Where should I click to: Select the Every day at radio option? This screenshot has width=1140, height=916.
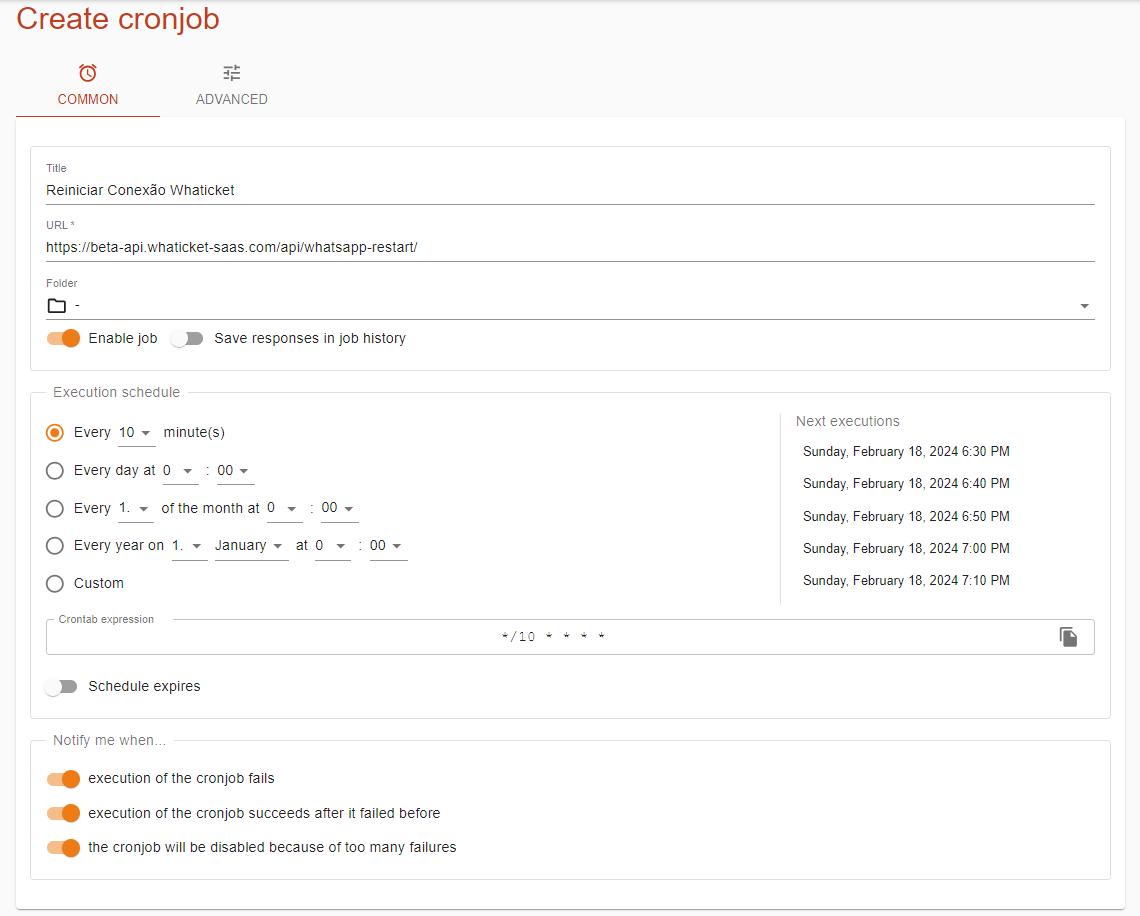pyautogui.click(x=55, y=470)
